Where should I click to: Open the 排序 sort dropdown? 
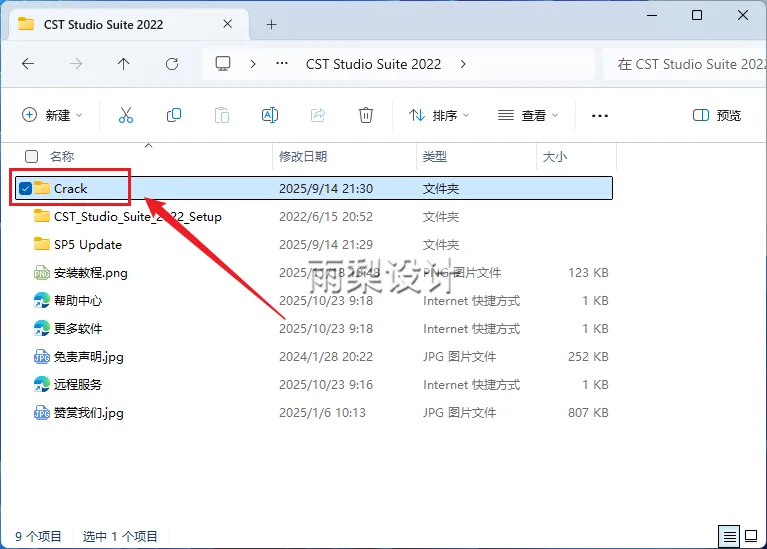[439, 115]
